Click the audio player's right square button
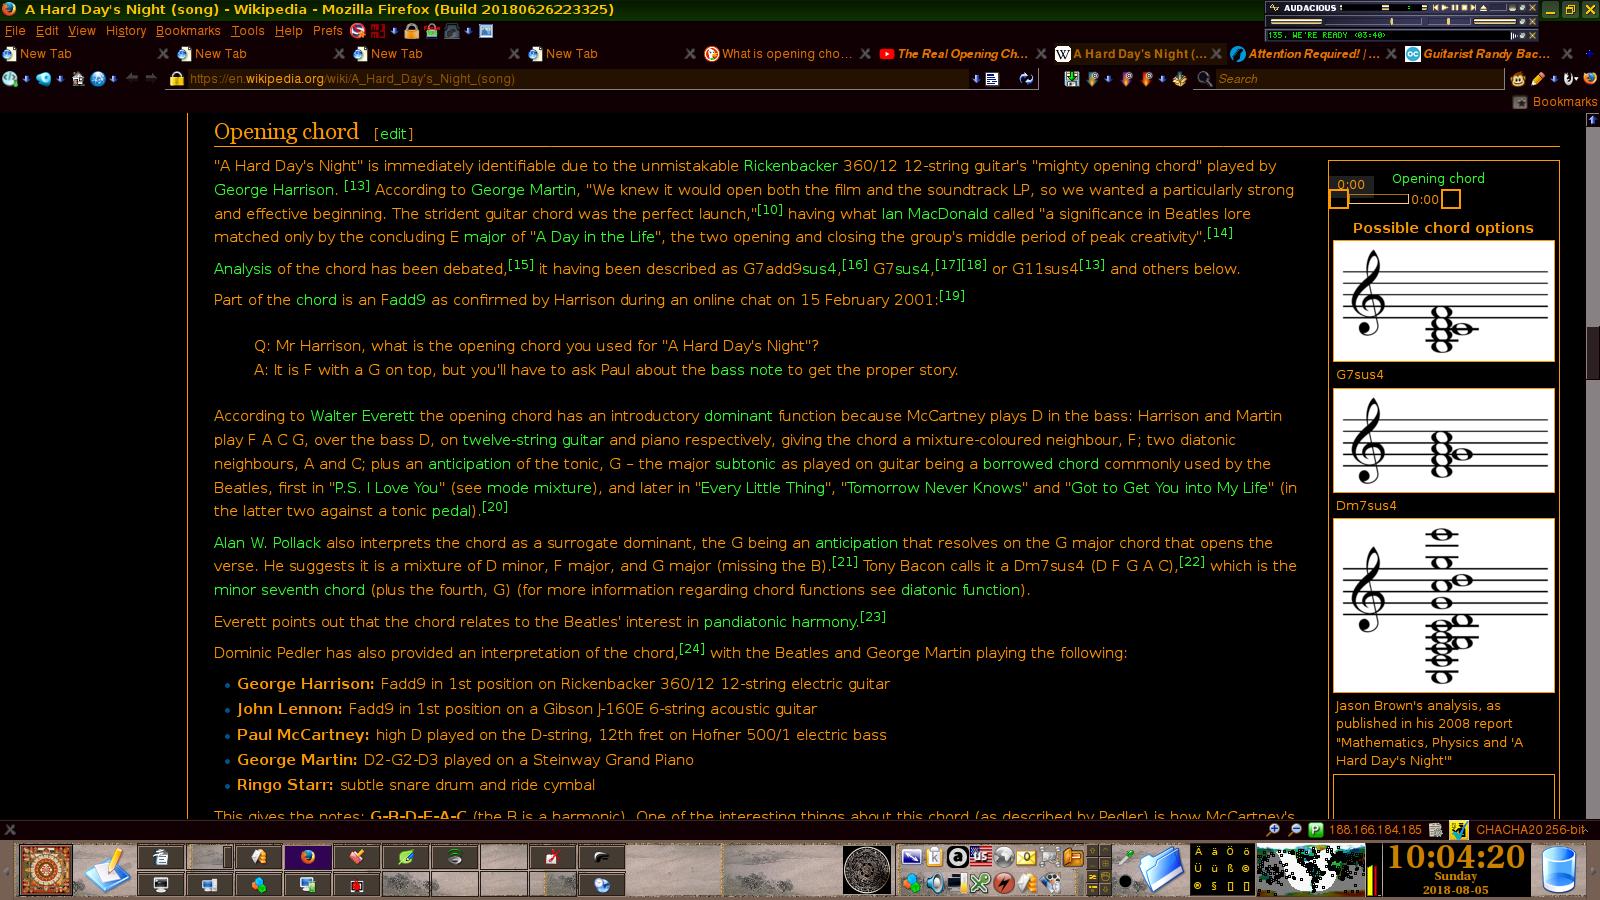Screen dimensions: 1600x900 [1451, 199]
